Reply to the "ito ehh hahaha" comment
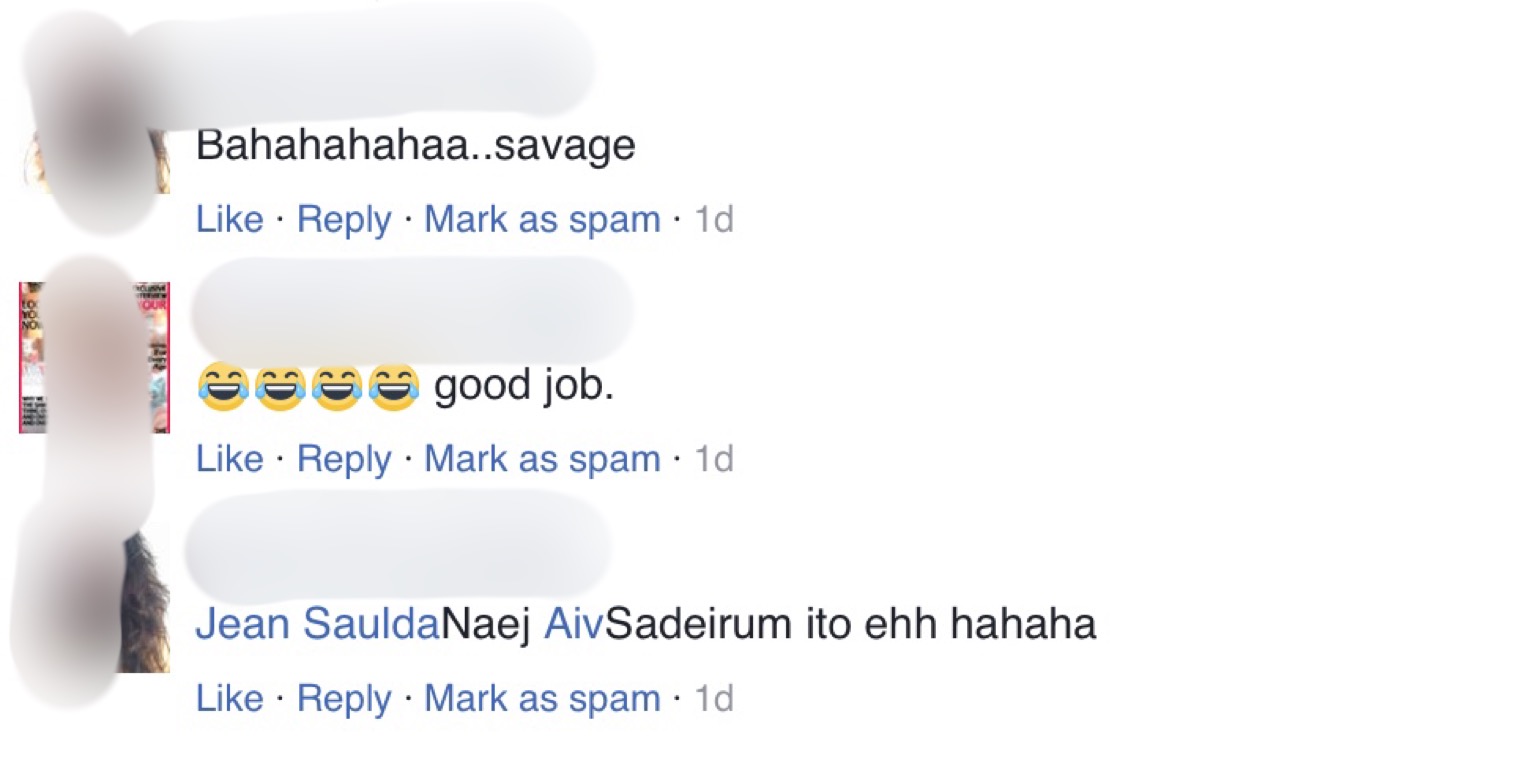 tap(344, 698)
